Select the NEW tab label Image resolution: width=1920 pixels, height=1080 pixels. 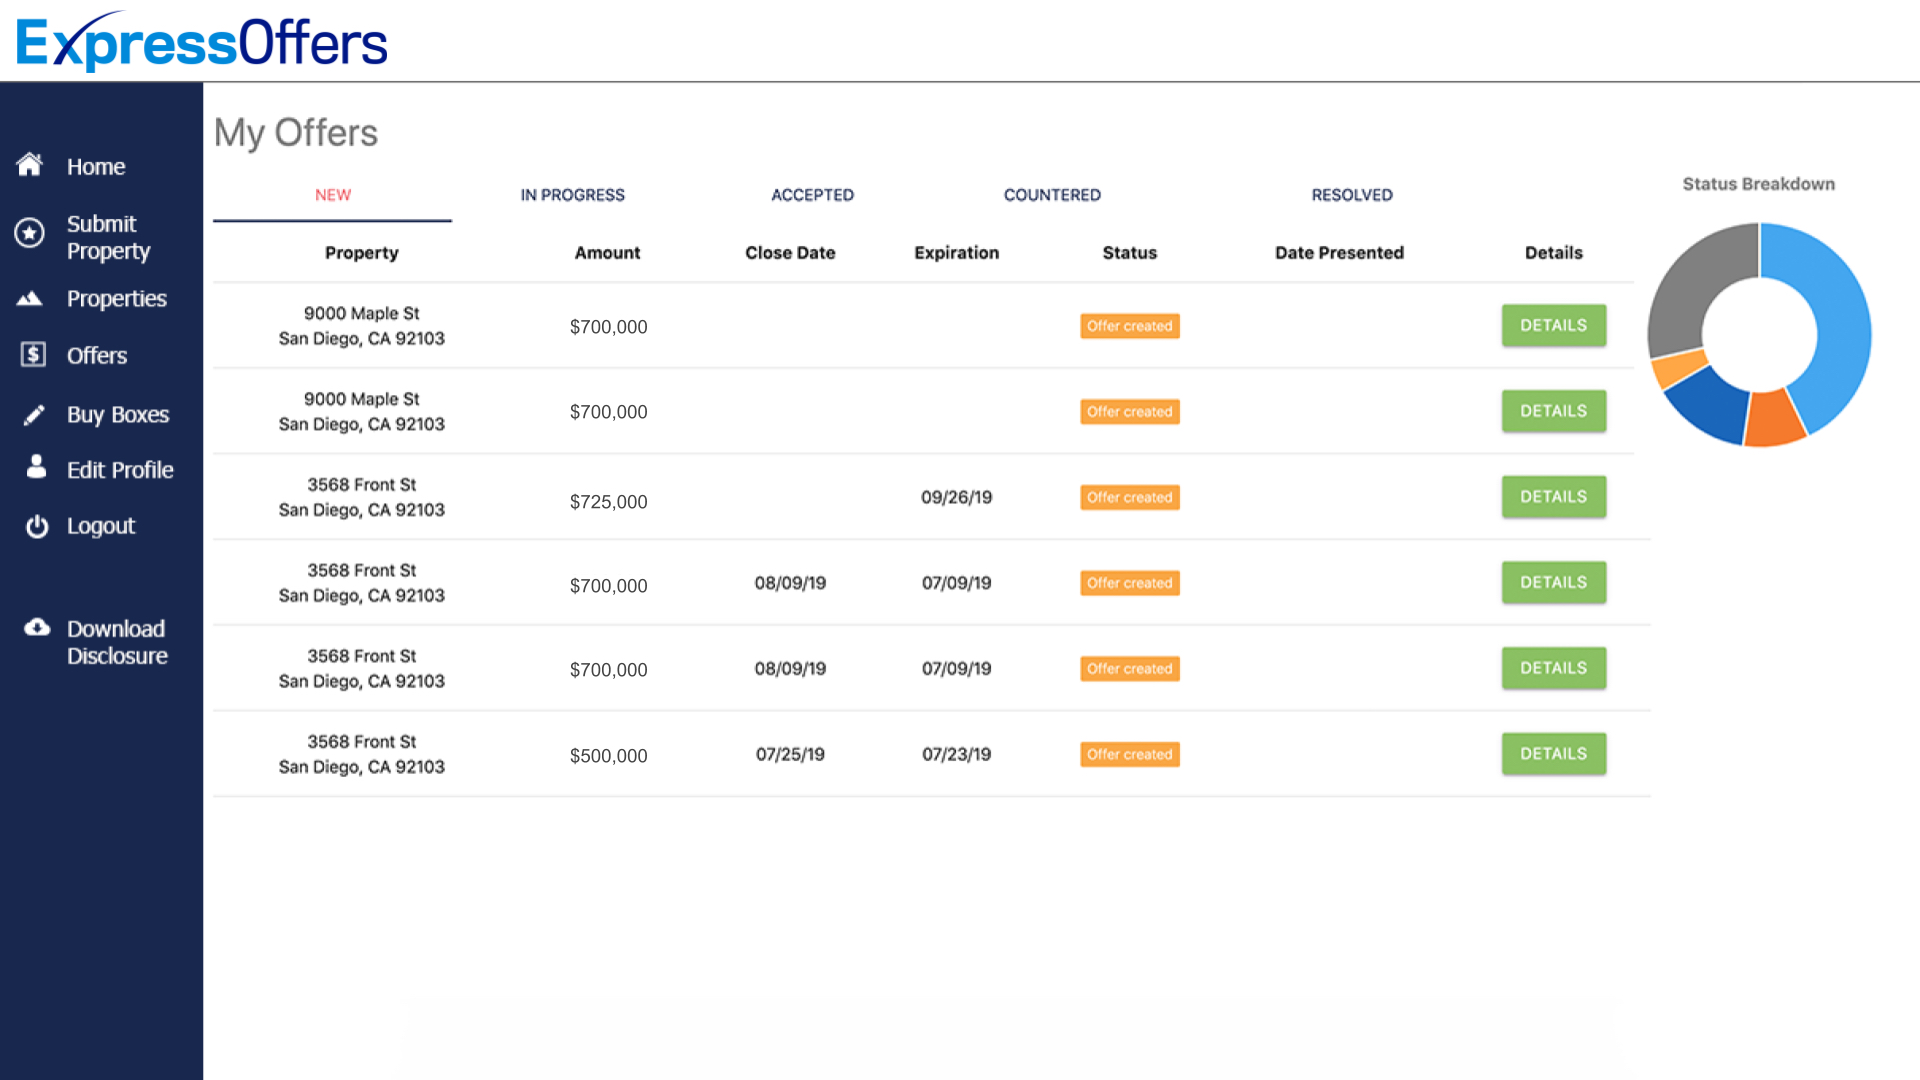pyautogui.click(x=332, y=195)
